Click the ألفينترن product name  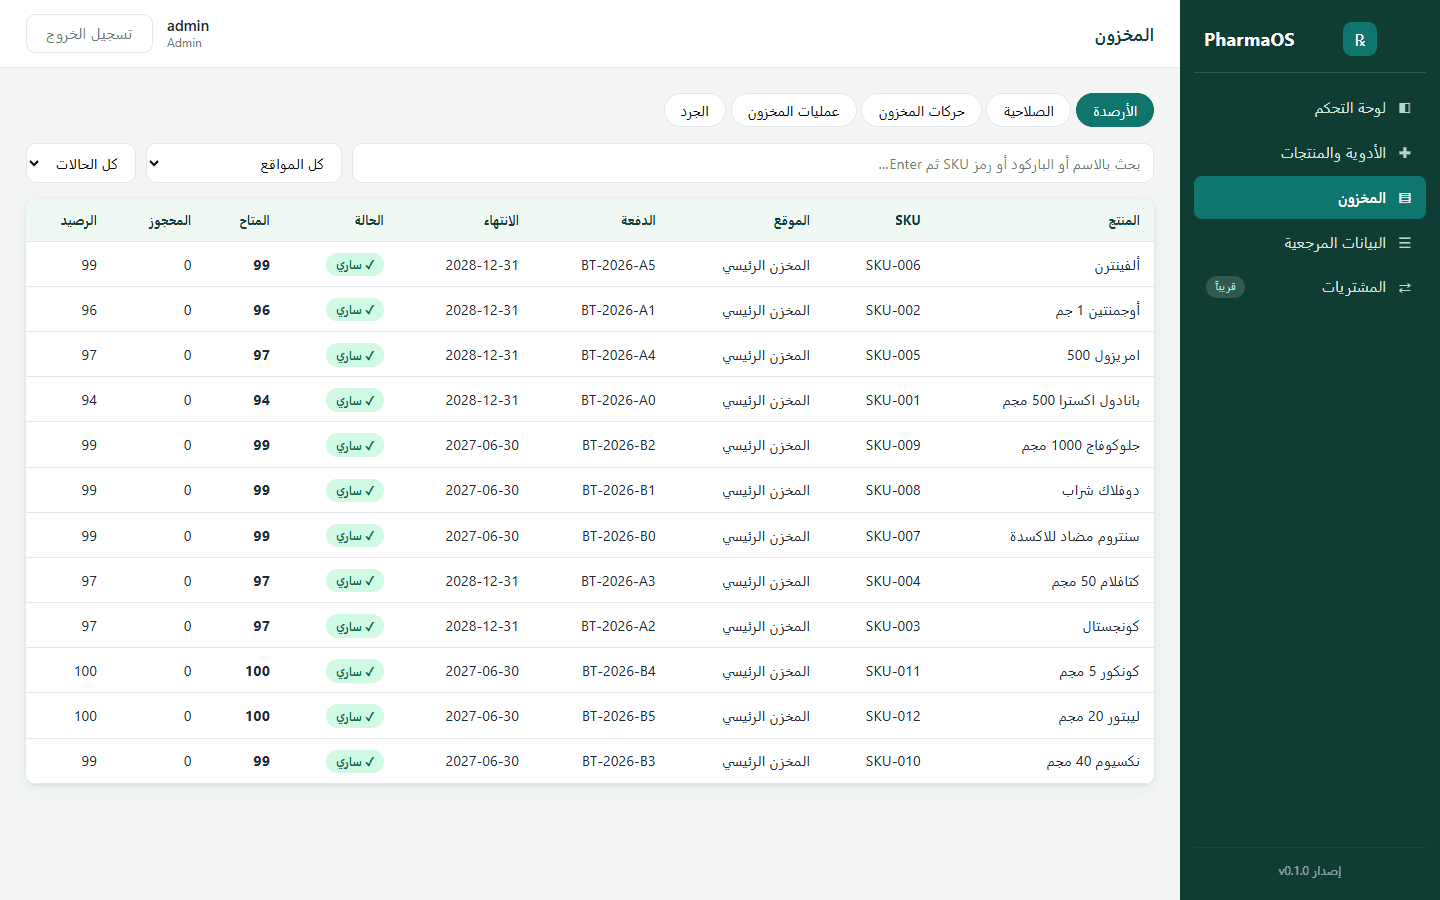click(1117, 266)
